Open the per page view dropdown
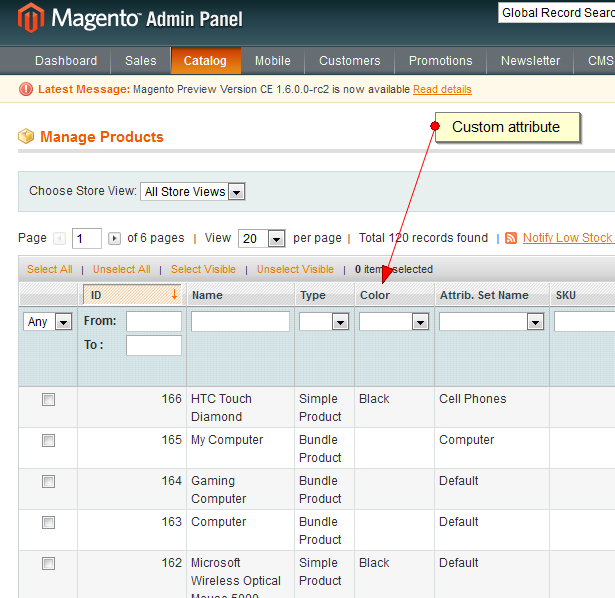Viewport: 615px width, 598px height. [262, 238]
